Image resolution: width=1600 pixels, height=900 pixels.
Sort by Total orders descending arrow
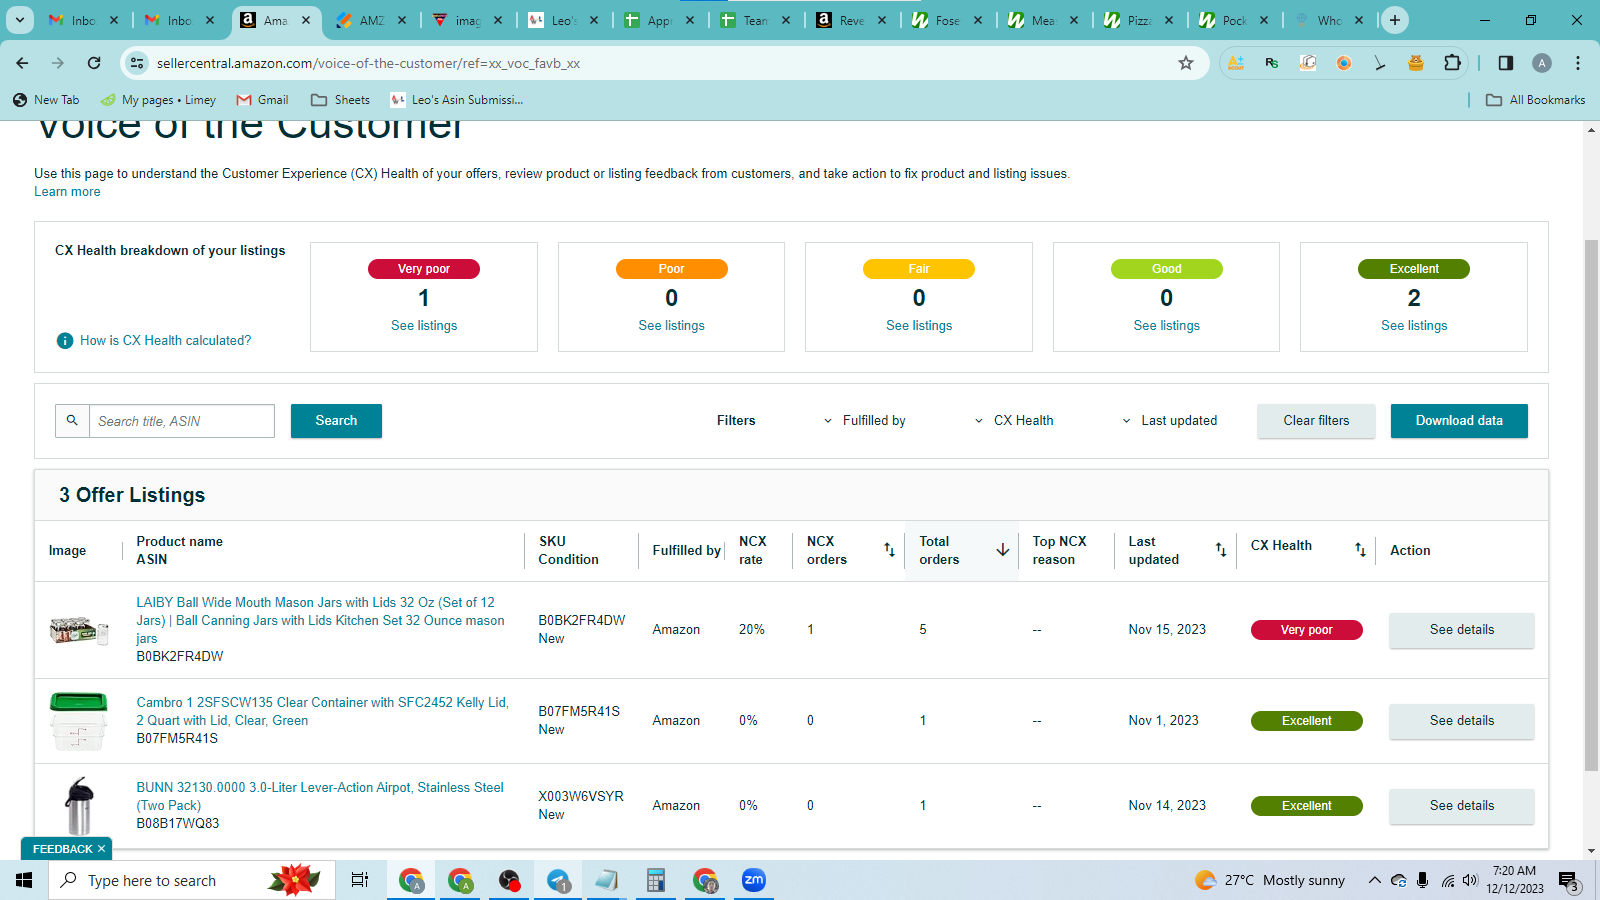[x=1002, y=550]
